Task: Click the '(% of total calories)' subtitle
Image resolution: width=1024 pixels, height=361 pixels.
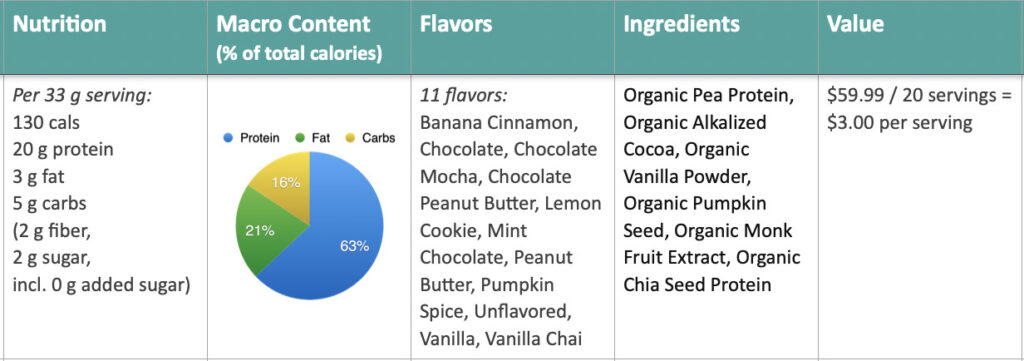Action: (x=299, y=52)
